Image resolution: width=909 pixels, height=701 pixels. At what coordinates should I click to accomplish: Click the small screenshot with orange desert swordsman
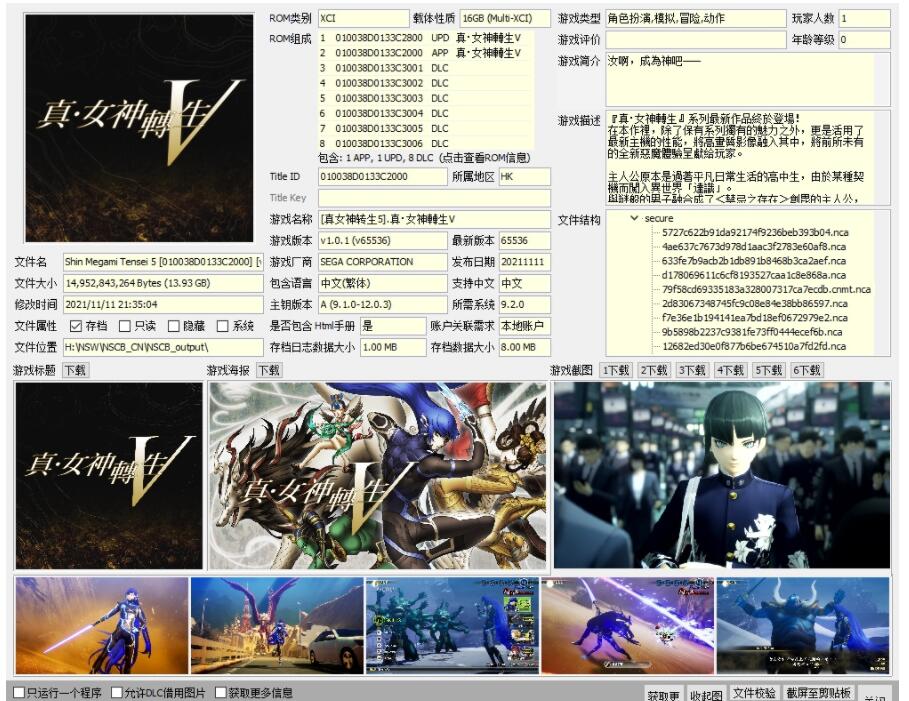[102, 626]
